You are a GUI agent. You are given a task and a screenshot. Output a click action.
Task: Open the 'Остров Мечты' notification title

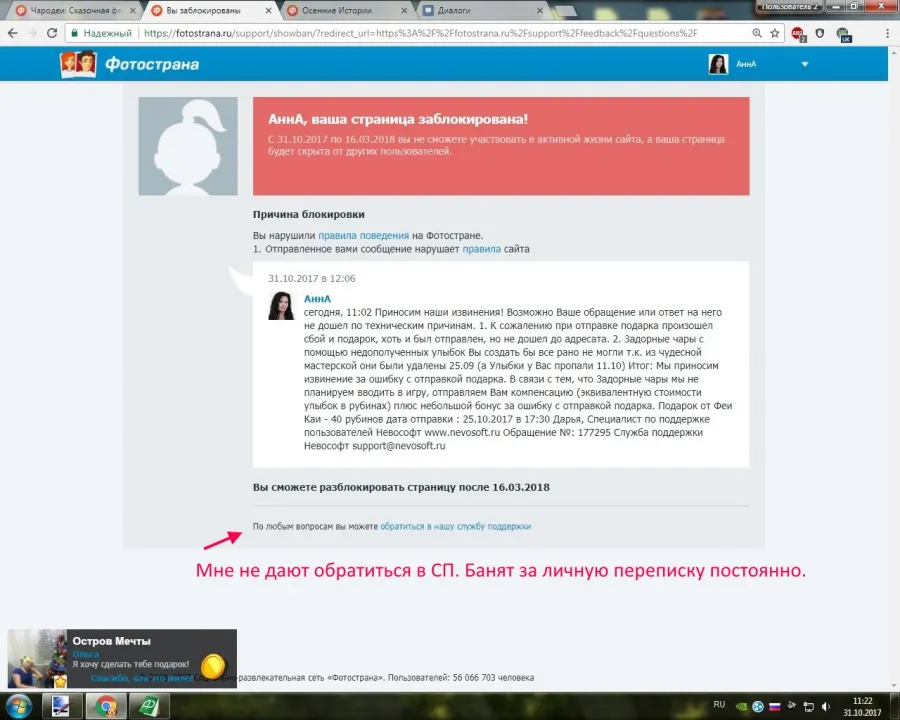tap(111, 641)
